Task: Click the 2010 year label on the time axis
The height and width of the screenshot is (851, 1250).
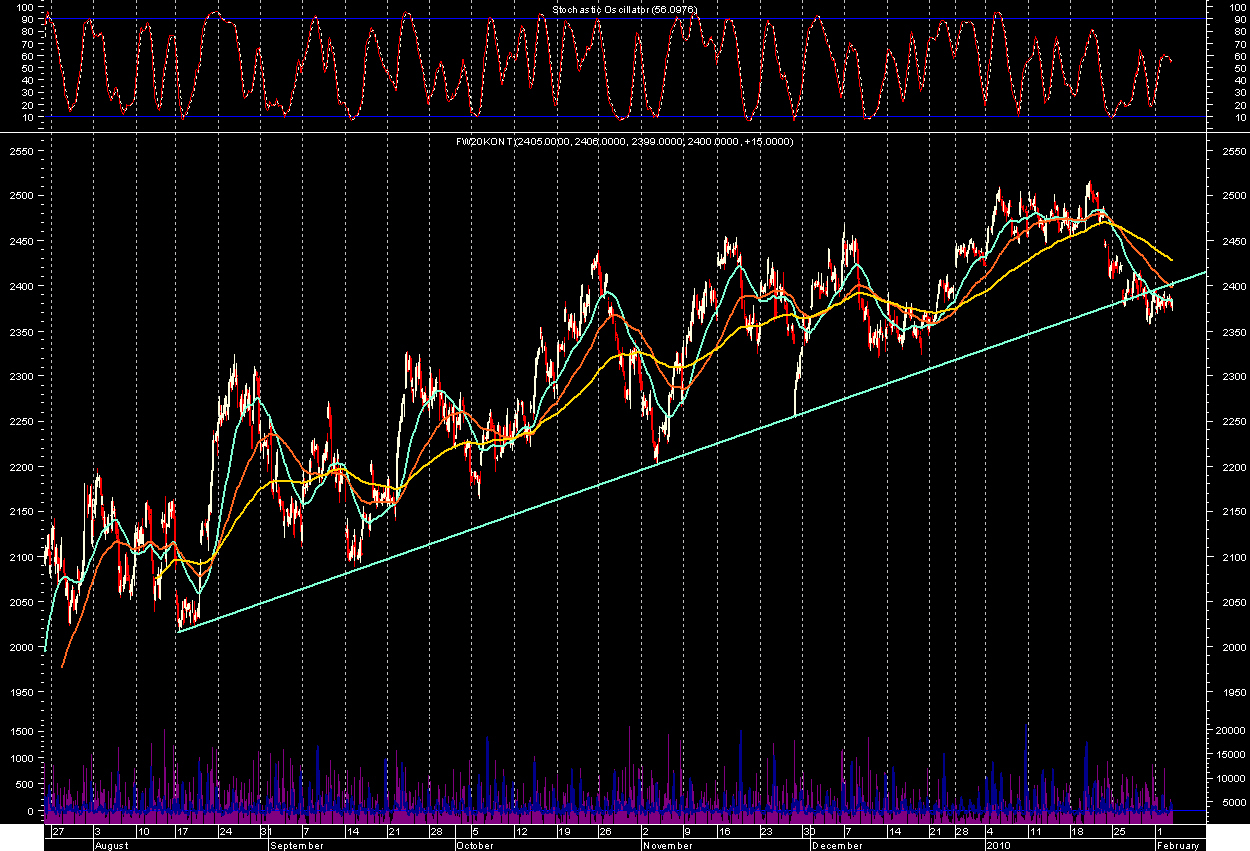Action: pyautogui.click(x=997, y=845)
